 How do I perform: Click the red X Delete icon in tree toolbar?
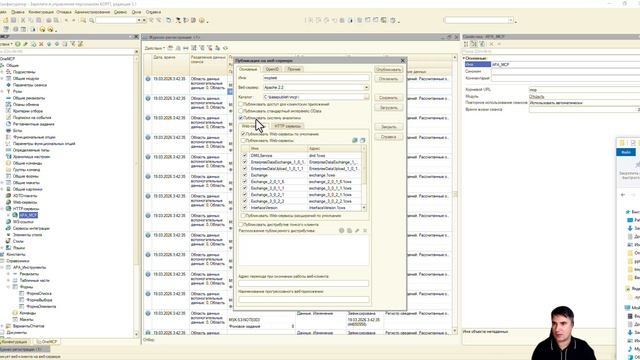[x=41, y=44]
